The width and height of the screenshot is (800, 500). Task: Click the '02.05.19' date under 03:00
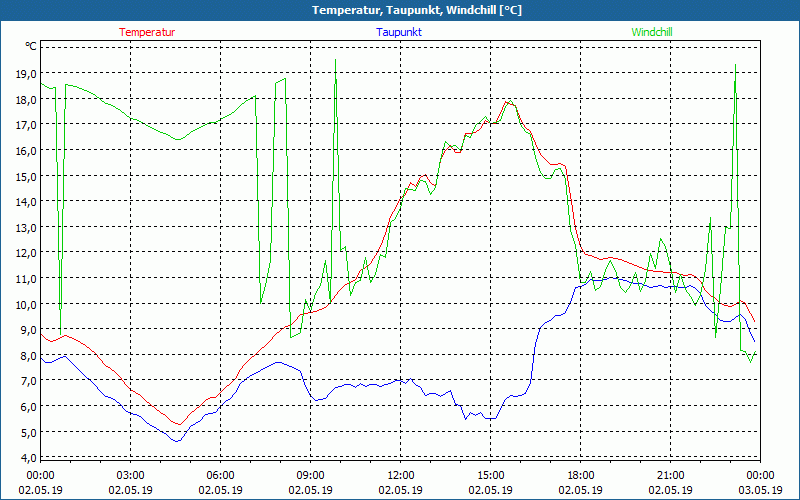tap(131, 490)
